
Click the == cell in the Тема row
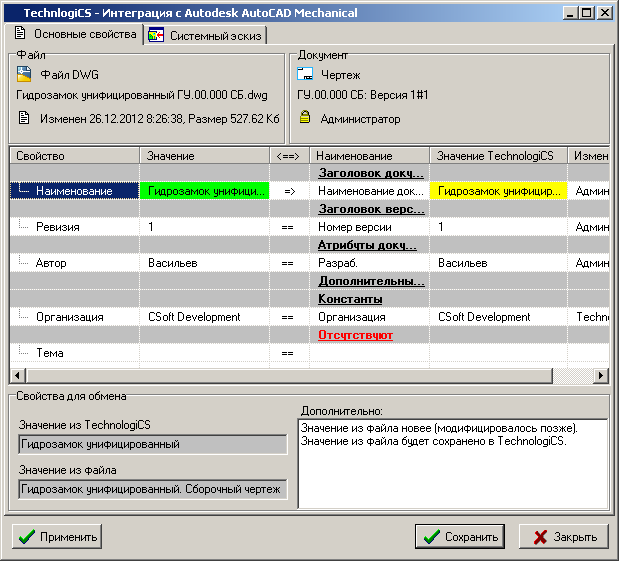click(289, 353)
